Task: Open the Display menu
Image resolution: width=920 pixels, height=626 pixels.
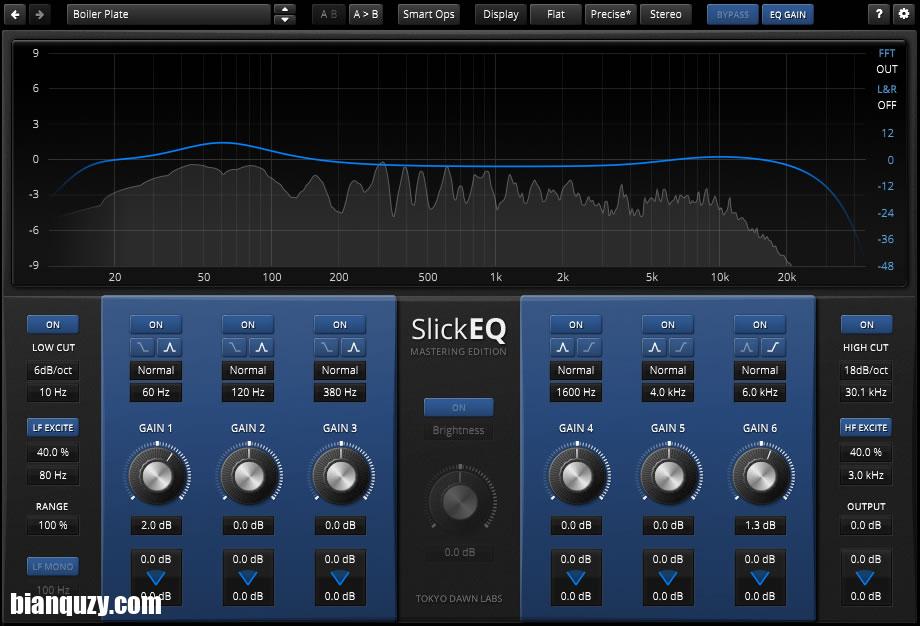Action: (500, 14)
